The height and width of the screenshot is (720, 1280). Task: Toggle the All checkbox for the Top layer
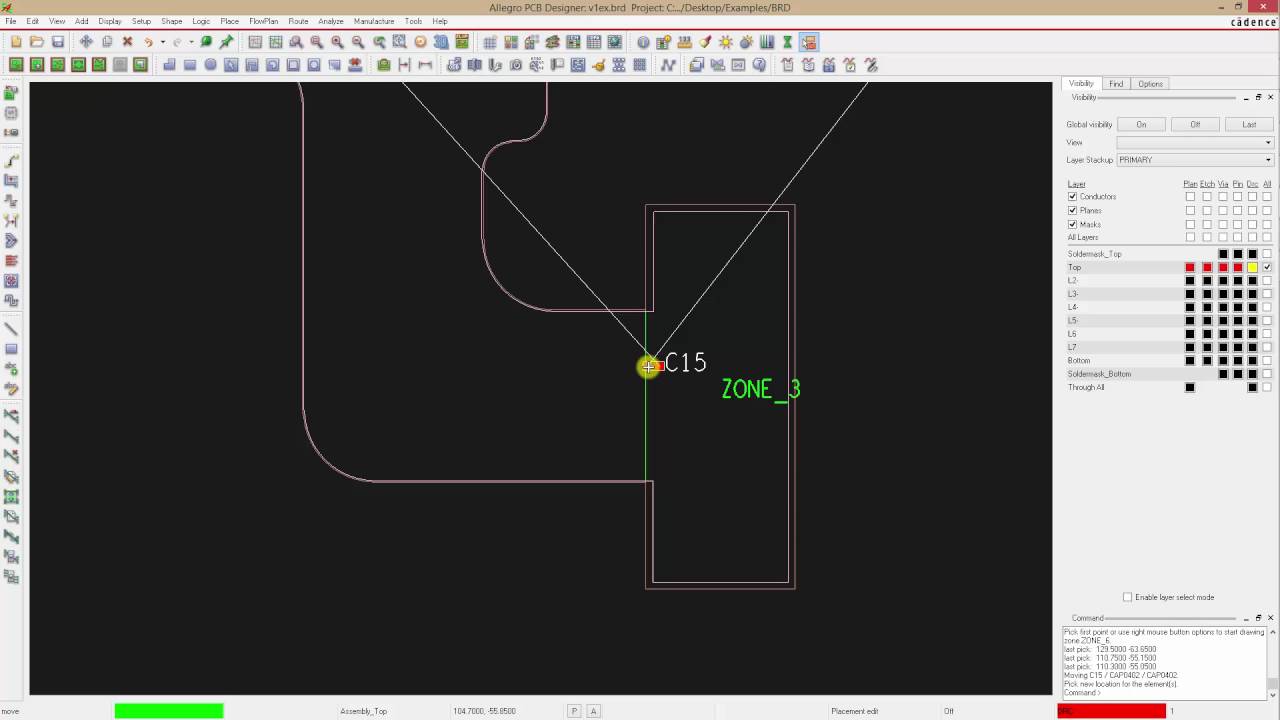pyautogui.click(x=1267, y=267)
